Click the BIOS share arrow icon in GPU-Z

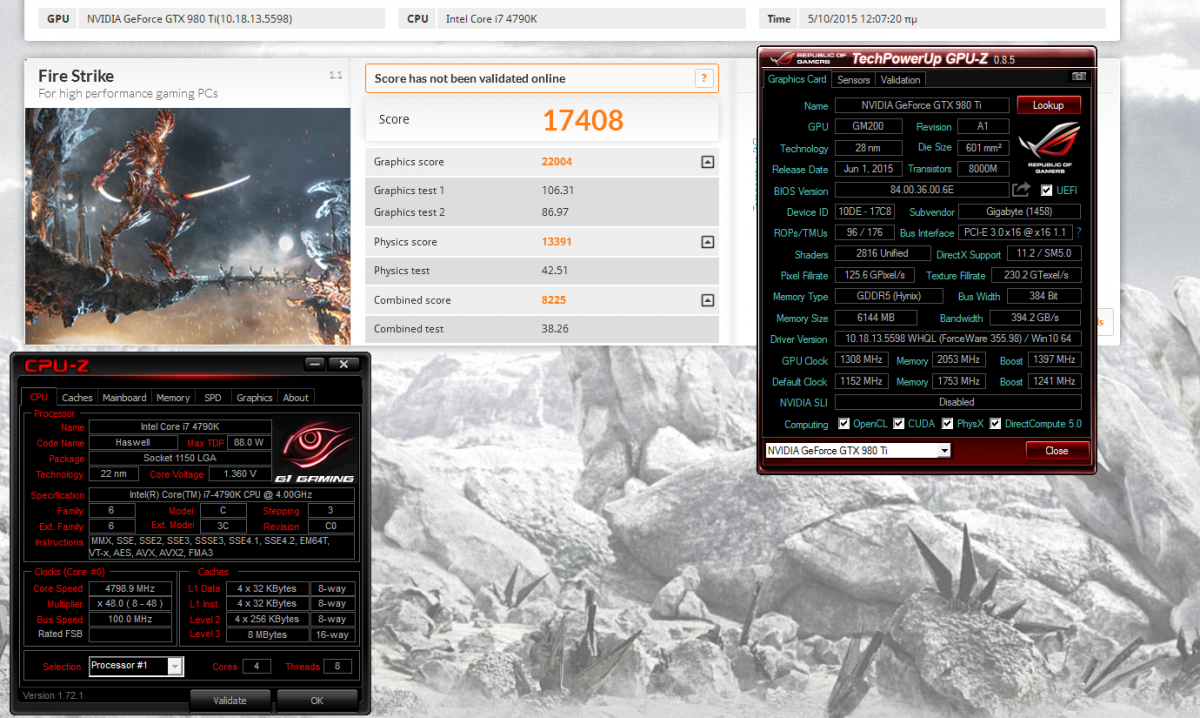point(1021,190)
